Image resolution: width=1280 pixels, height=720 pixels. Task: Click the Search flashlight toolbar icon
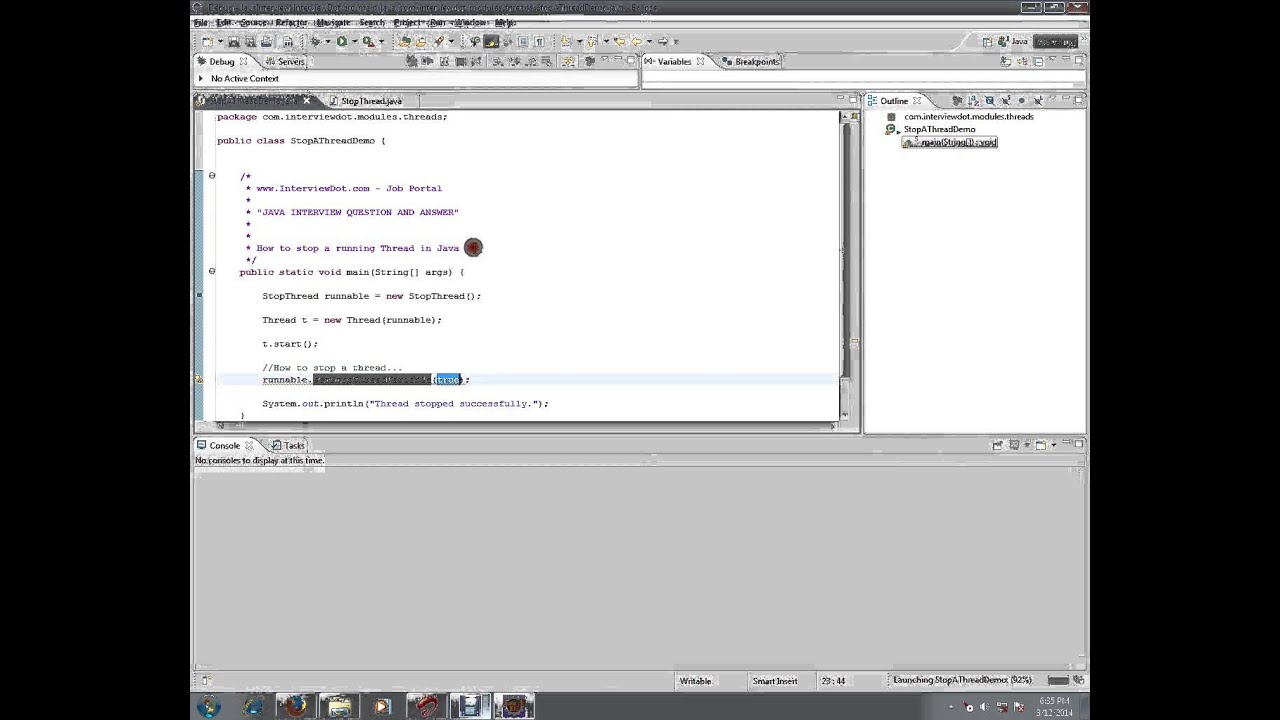click(x=438, y=41)
